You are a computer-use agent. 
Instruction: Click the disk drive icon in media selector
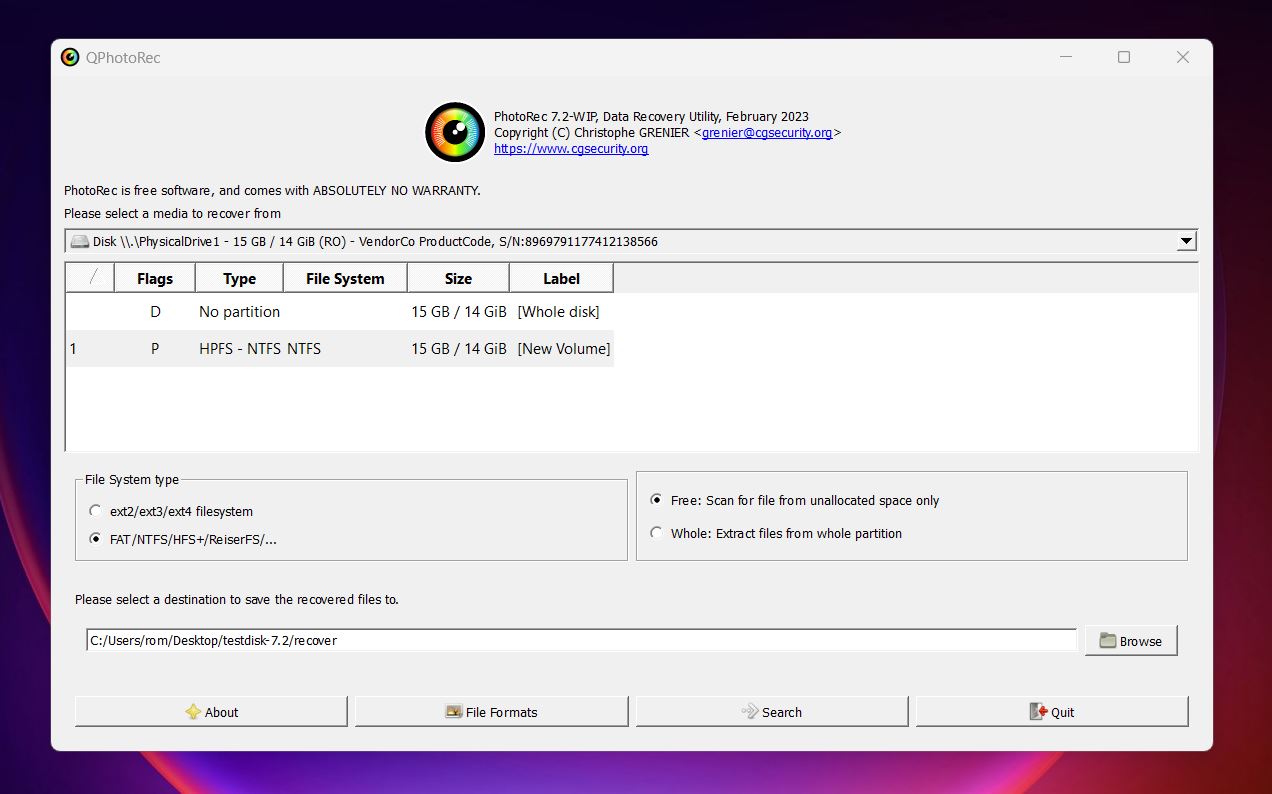coord(80,242)
